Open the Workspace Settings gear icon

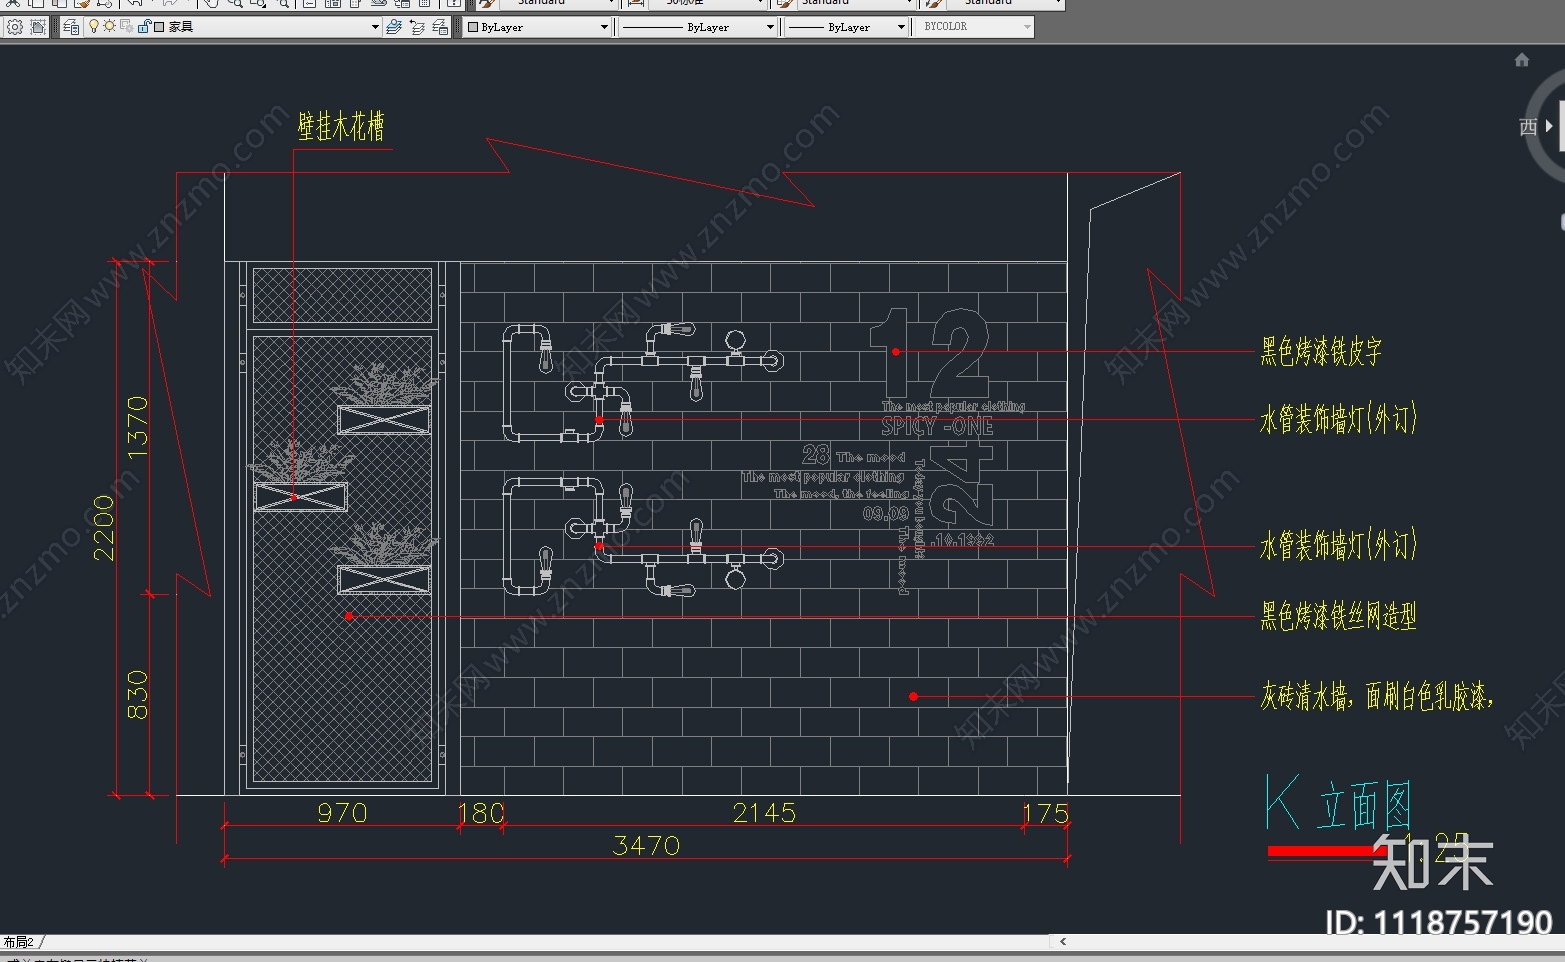point(14,27)
